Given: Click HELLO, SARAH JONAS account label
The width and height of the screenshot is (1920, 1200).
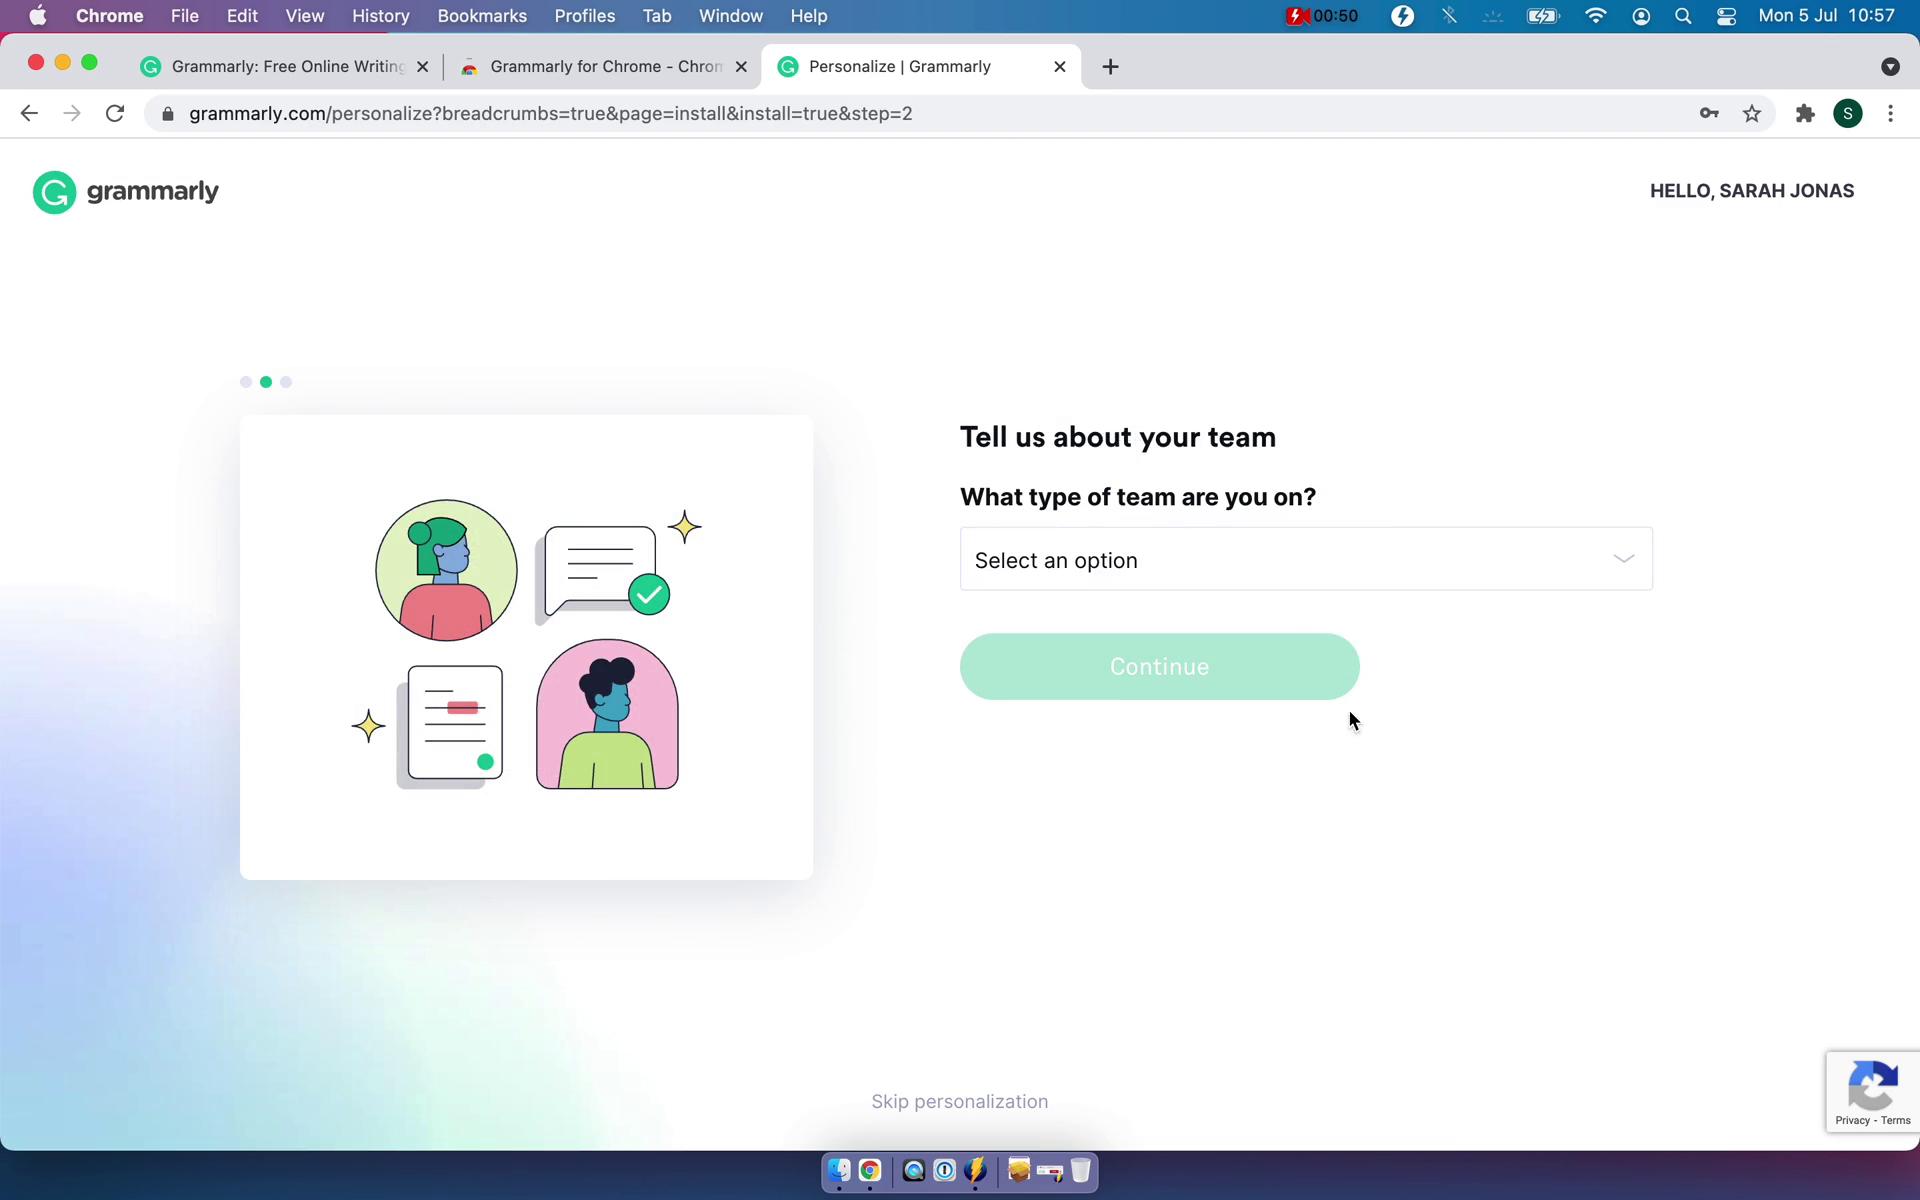Looking at the screenshot, I should 1752,191.
